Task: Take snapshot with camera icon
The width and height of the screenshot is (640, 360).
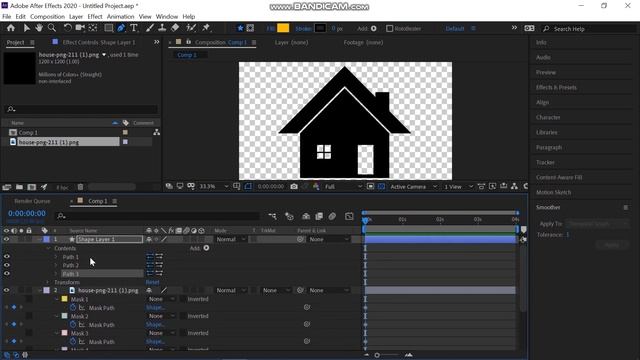Action: [294, 187]
